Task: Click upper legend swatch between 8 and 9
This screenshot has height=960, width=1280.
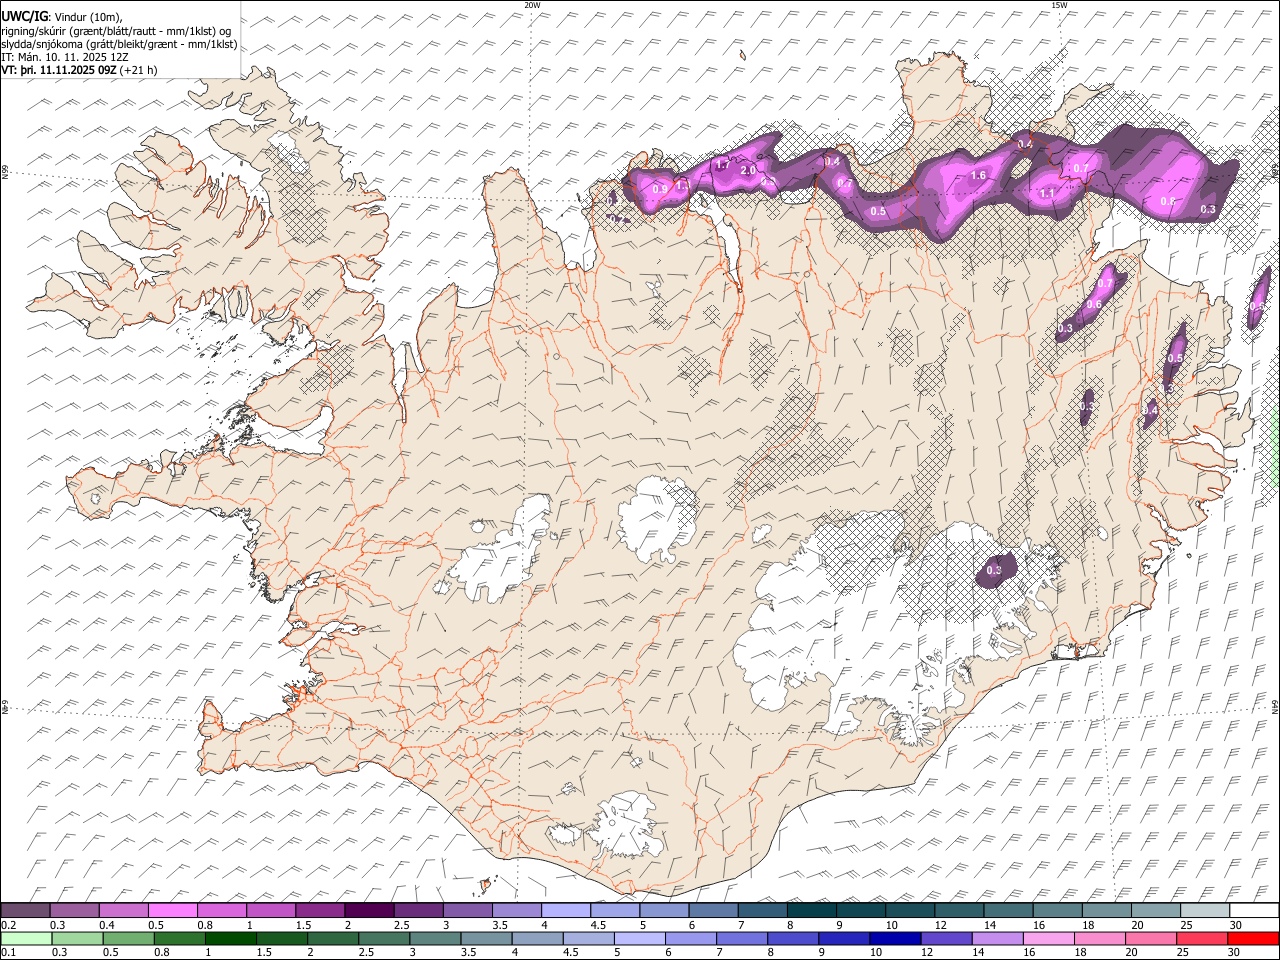Action: (x=810, y=910)
